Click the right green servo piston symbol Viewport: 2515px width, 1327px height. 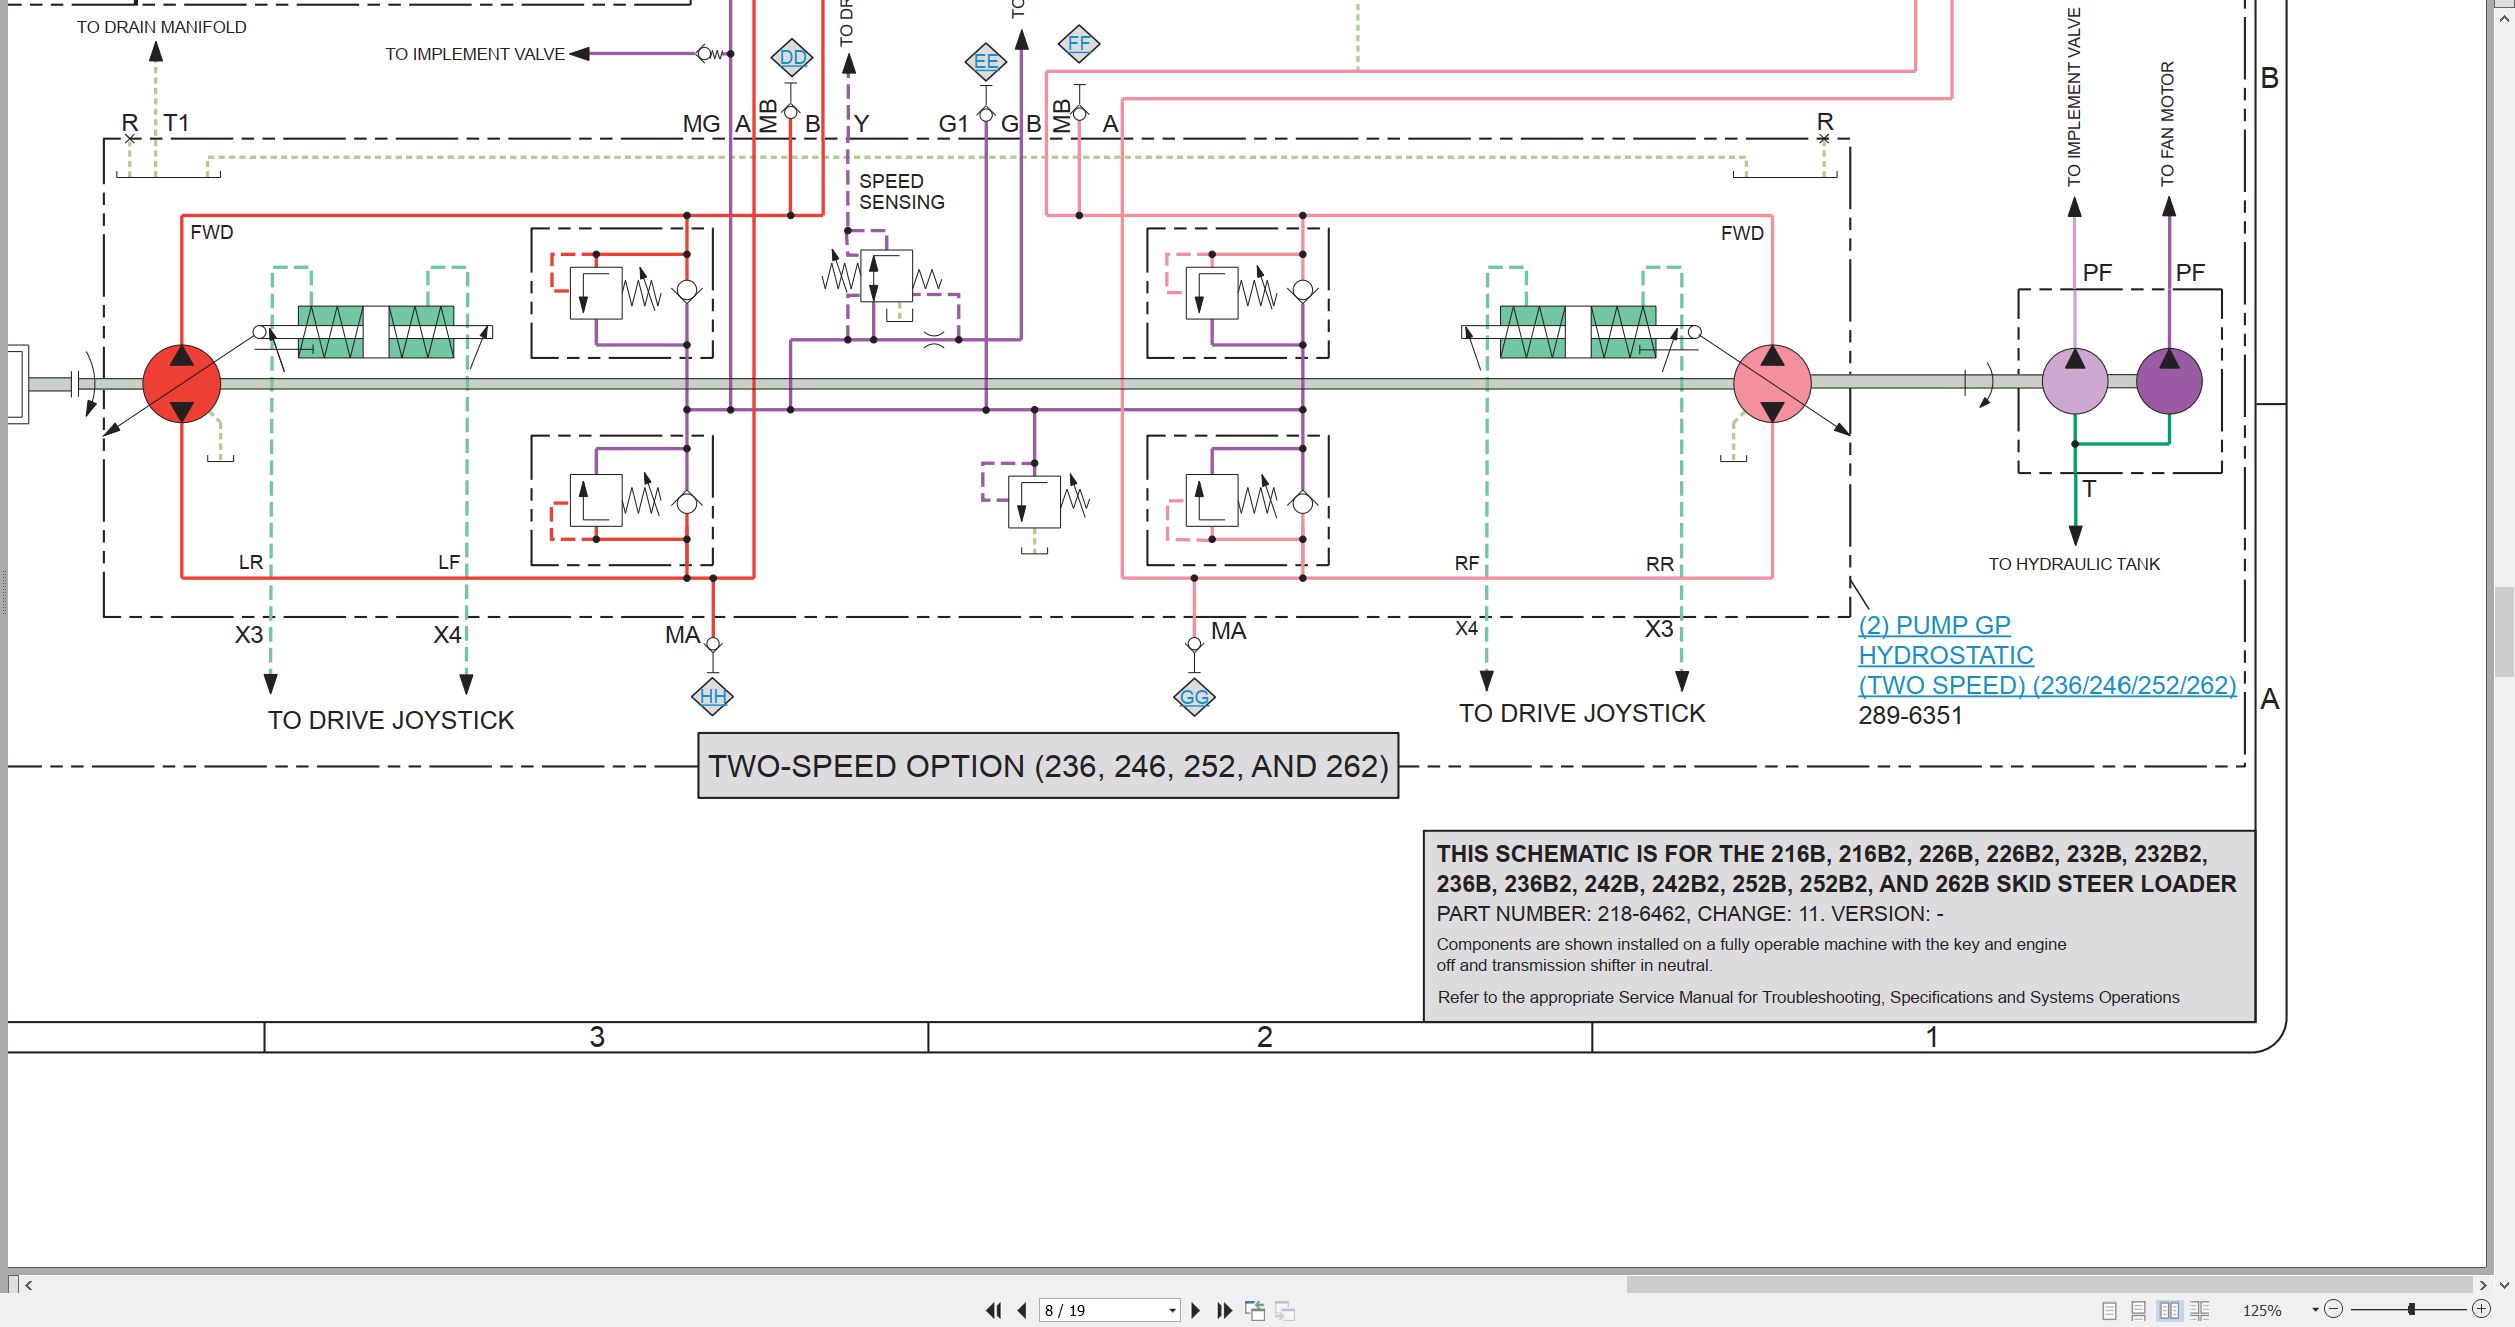[x=1578, y=332]
